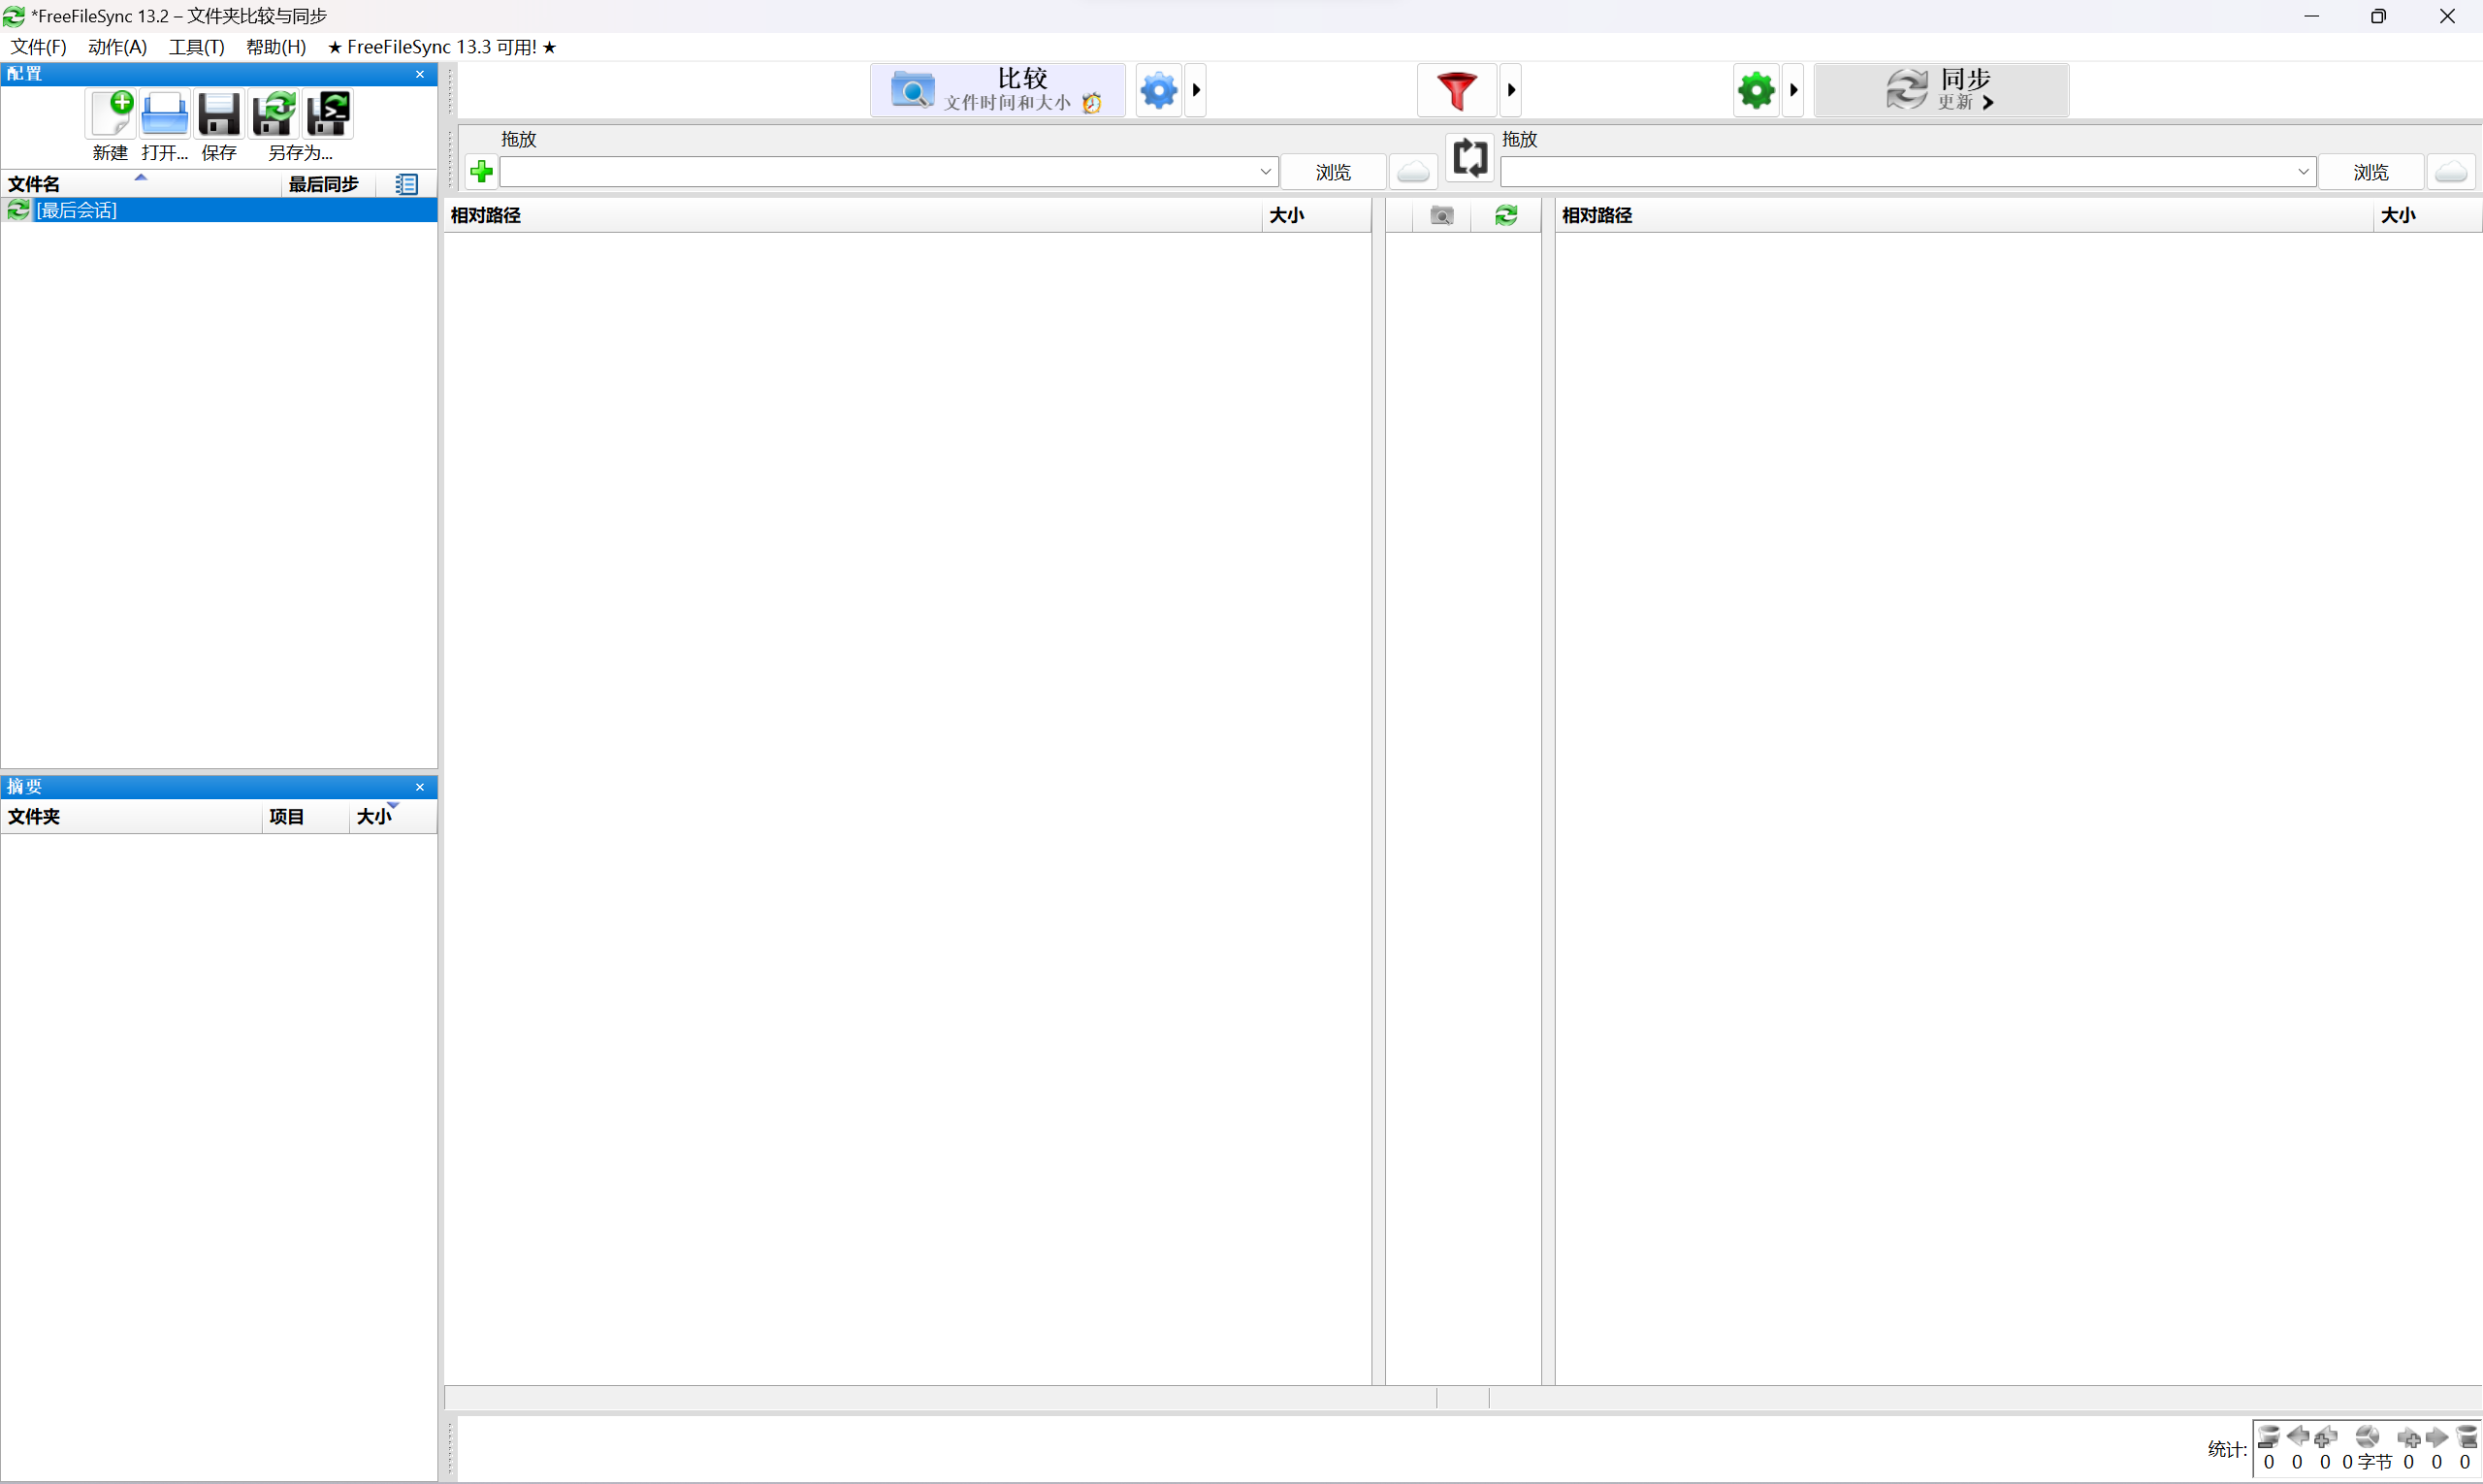Click create-left plus arrow statistics icon
The width and height of the screenshot is (2483, 1484).
2325,1437
